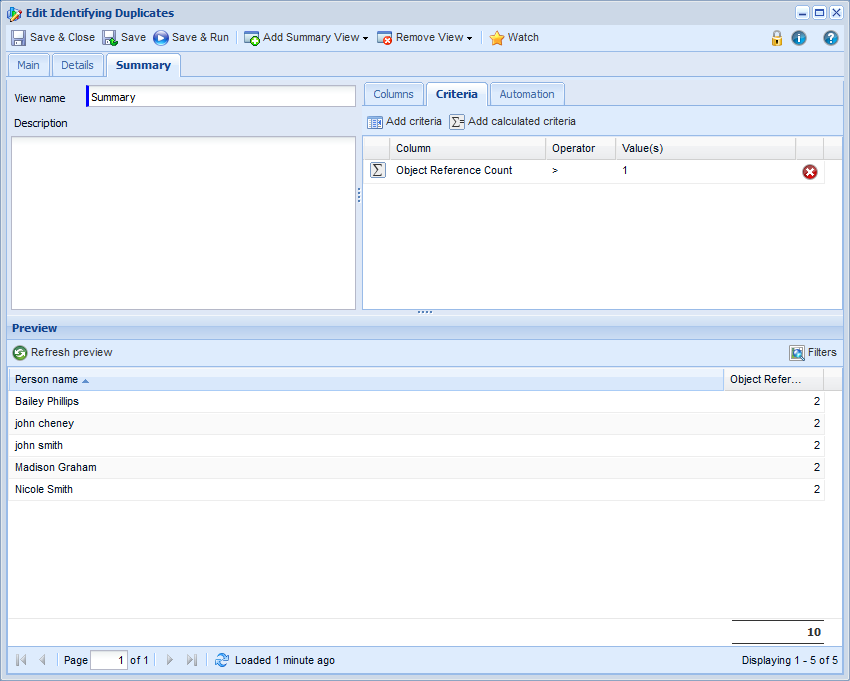Select the Nicole Smith row

416,489
